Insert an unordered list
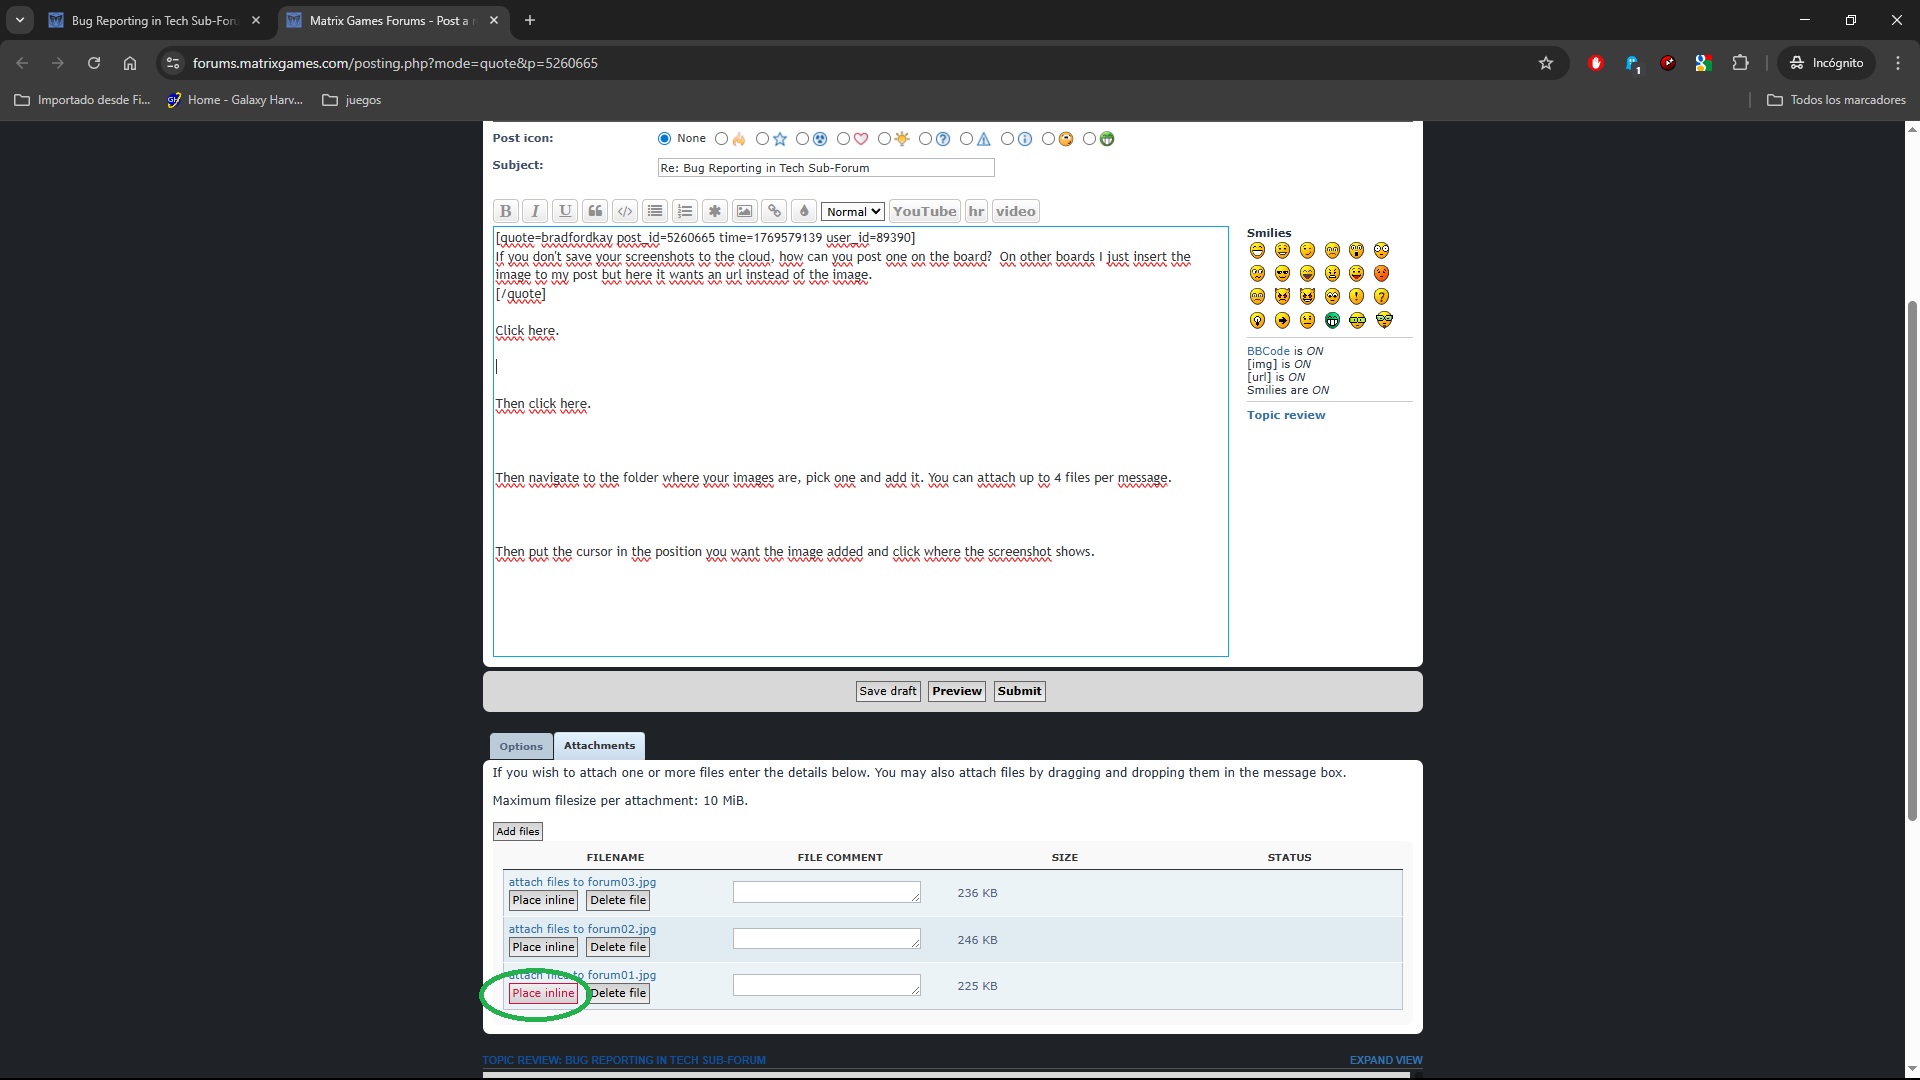The width and height of the screenshot is (1920, 1080). click(x=655, y=211)
